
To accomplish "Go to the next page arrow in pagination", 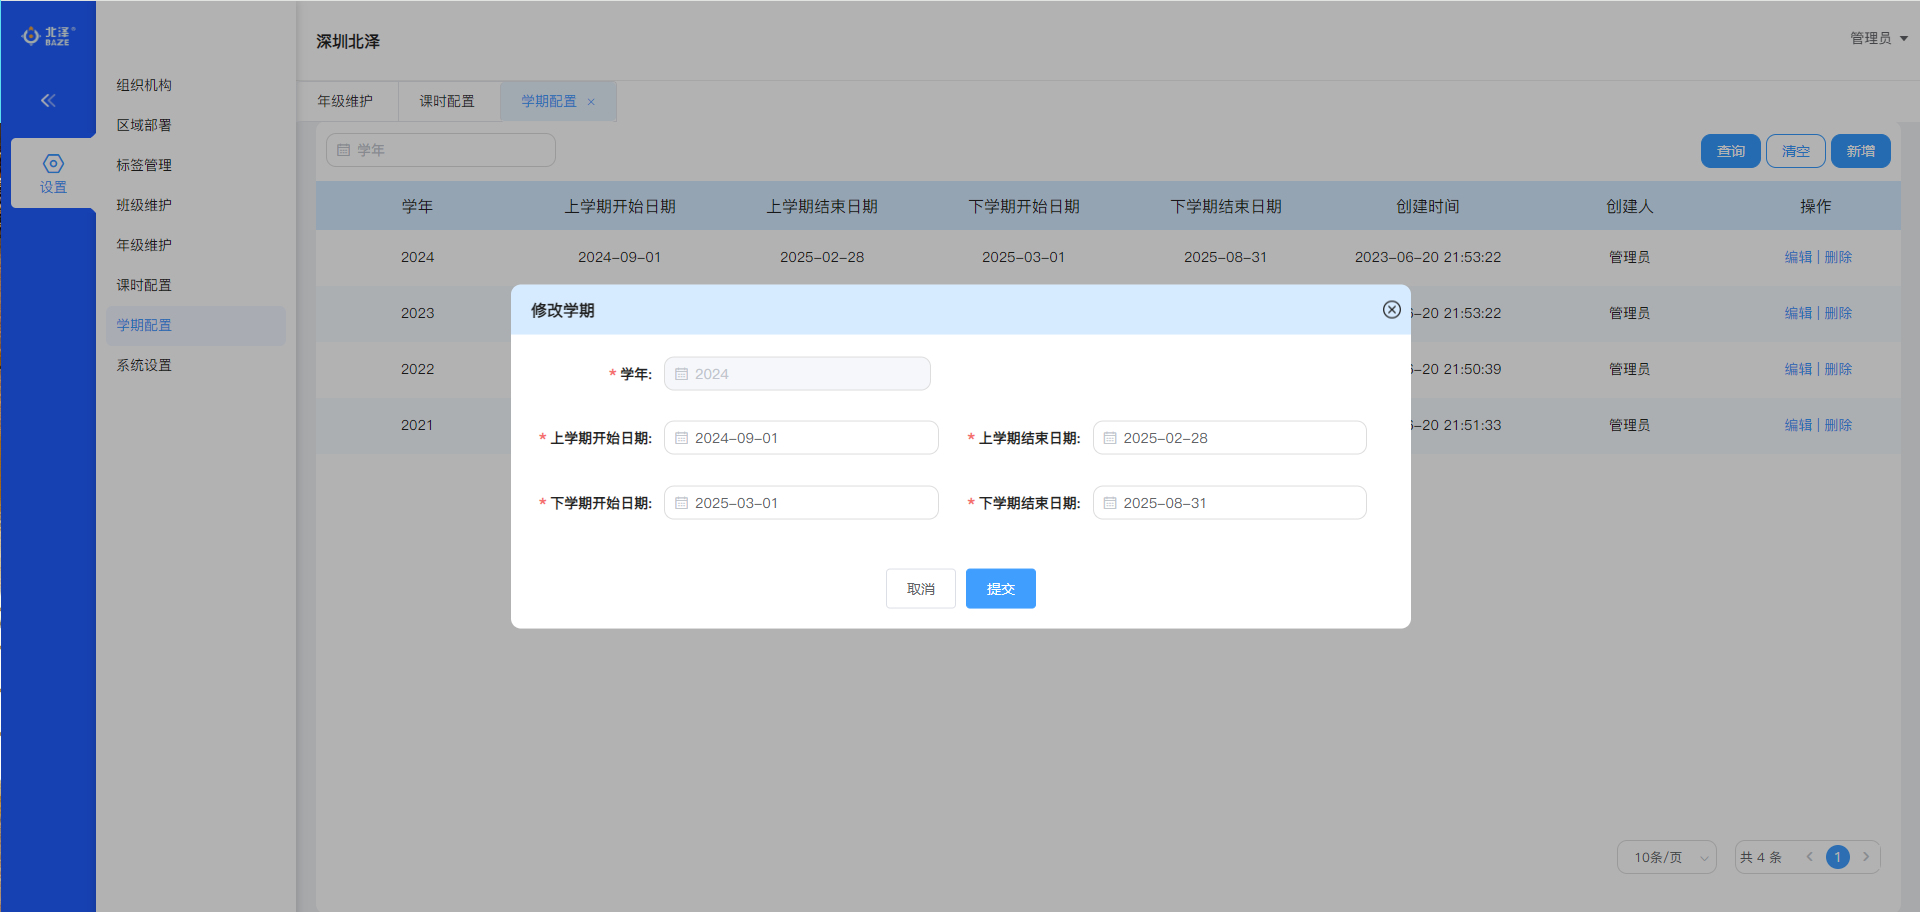I will [x=1866, y=857].
